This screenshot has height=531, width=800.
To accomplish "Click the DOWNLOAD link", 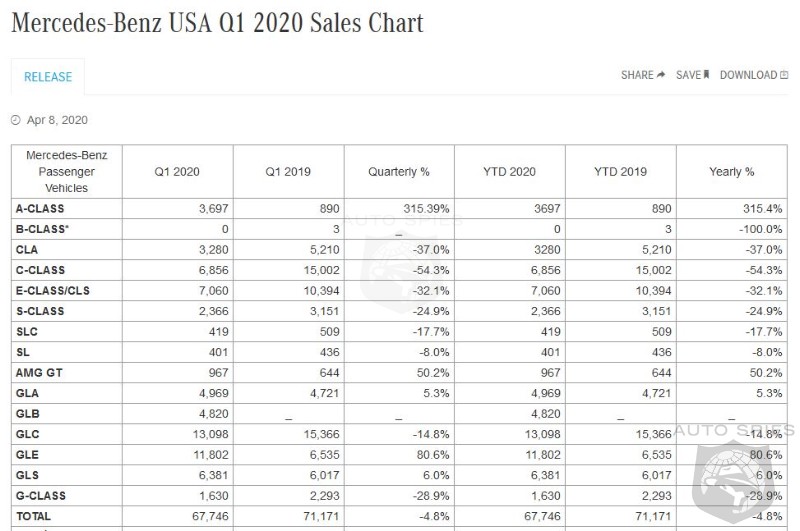I will [748, 75].
